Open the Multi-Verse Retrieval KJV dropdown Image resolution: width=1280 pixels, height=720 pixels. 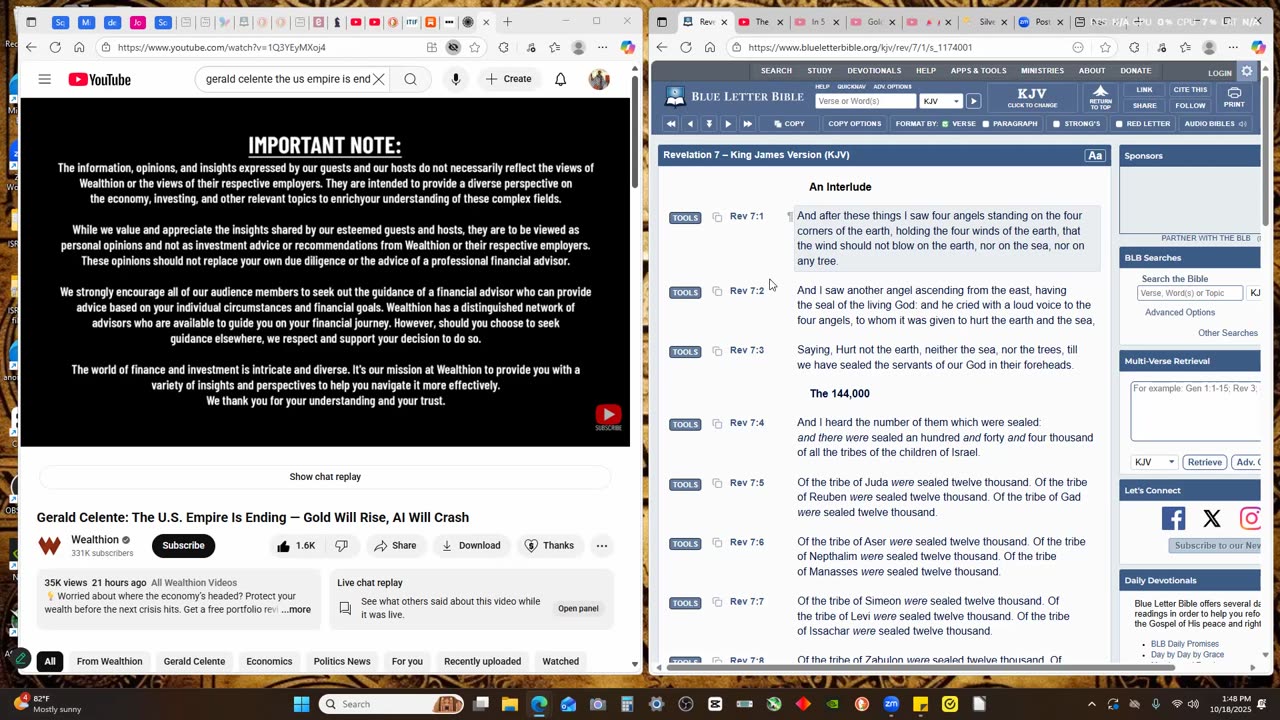[x=1154, y=462]
